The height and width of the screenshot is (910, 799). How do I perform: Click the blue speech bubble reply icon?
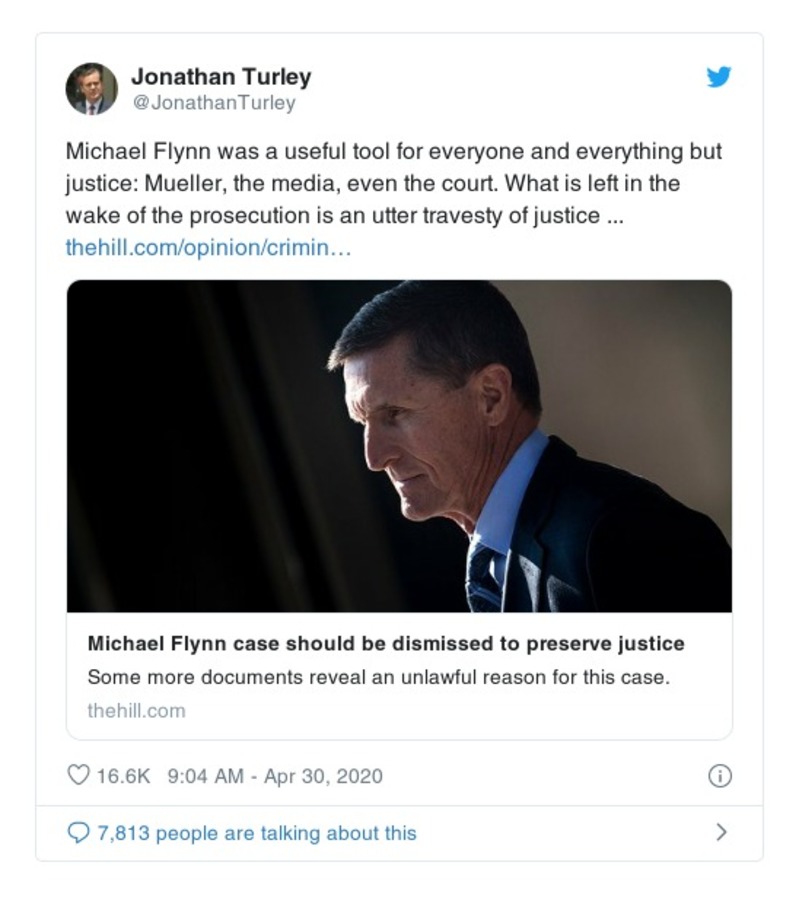click(78, 832)
